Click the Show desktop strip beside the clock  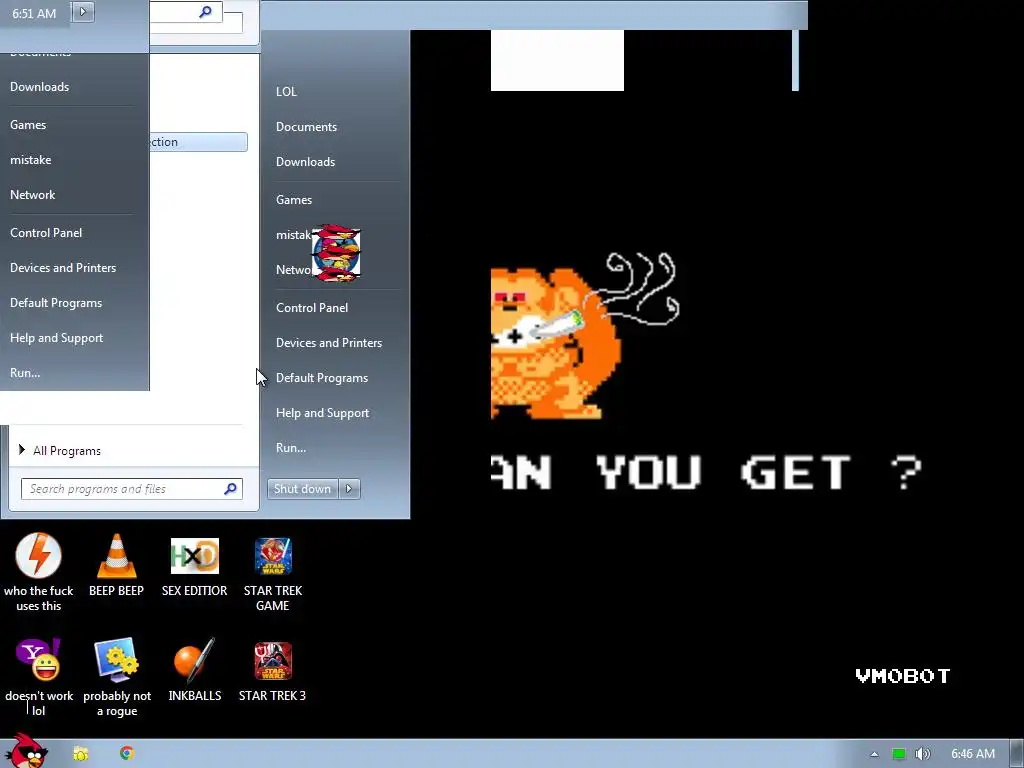tap(1017, 754)
